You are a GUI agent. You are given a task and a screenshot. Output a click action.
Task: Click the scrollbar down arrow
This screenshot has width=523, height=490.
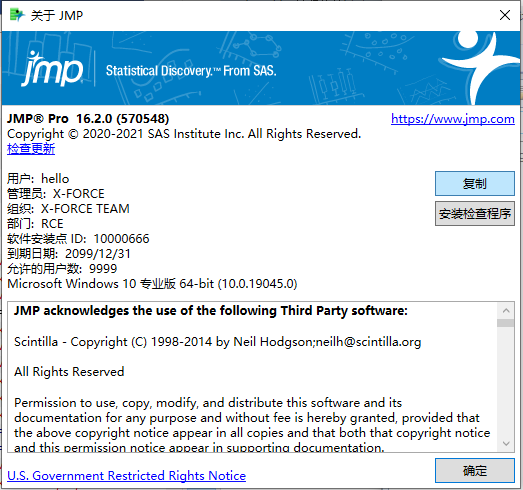(x=506, y=444)
